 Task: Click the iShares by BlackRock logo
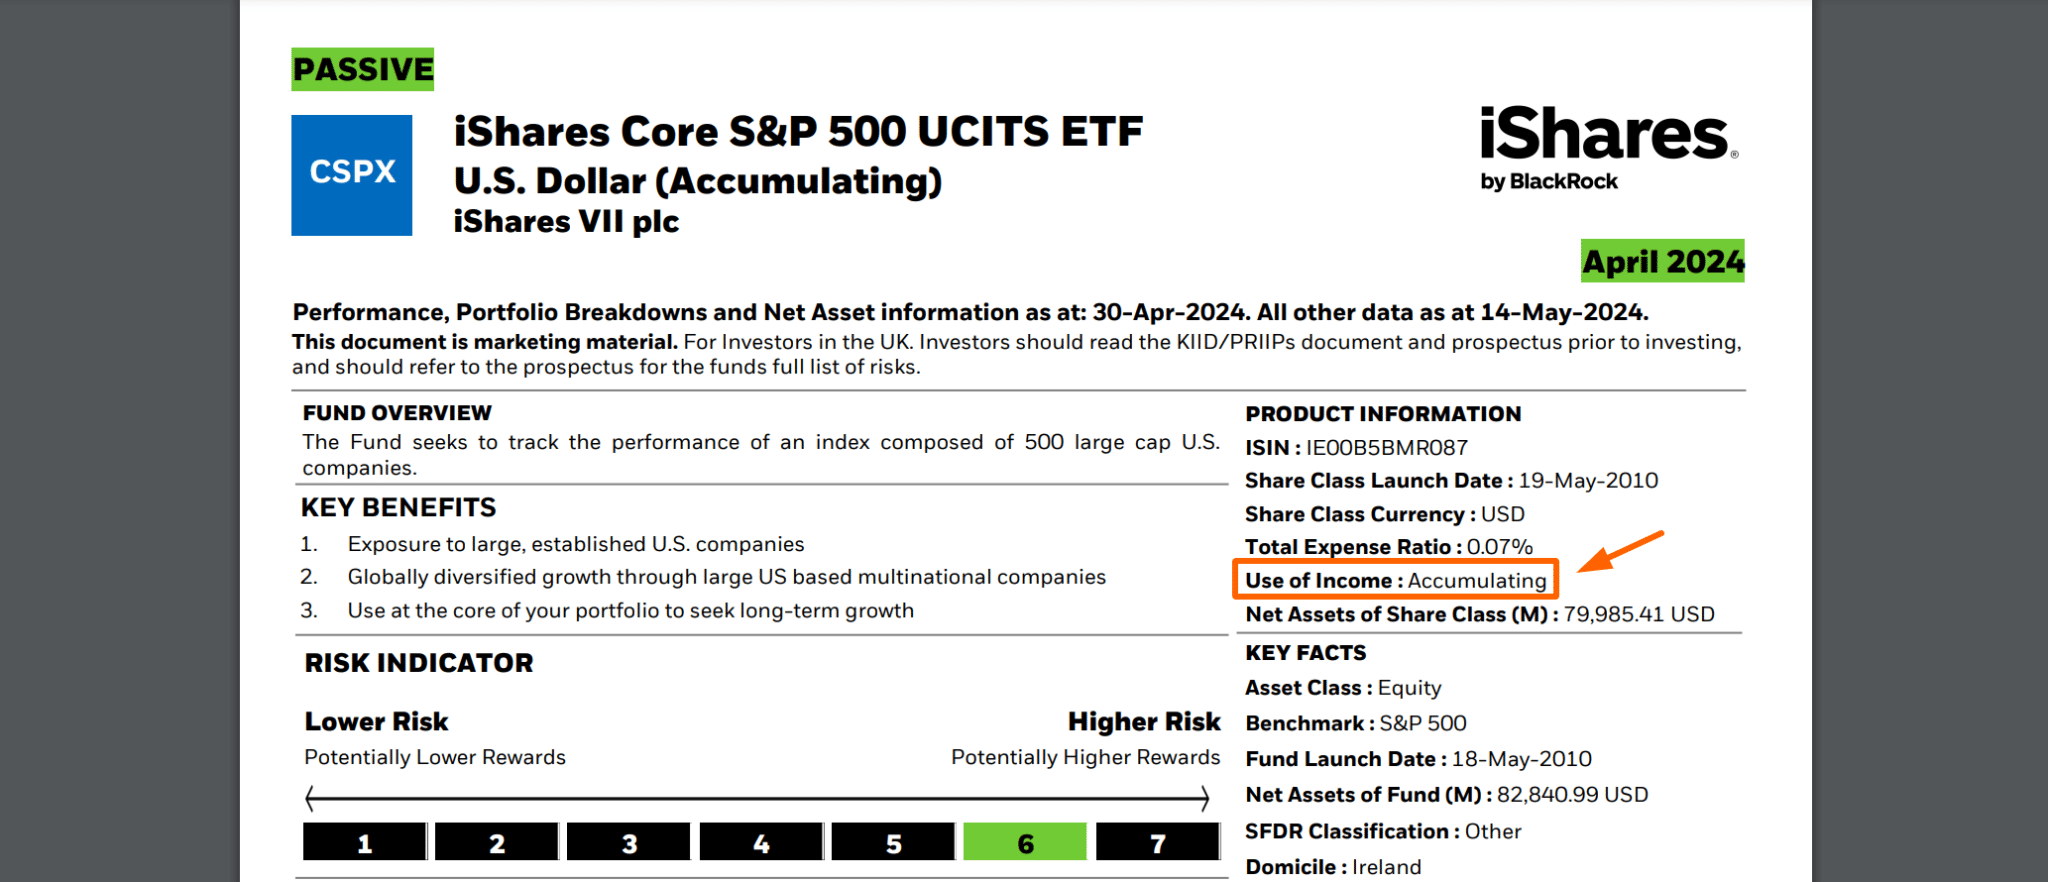tap(1607, 147)
